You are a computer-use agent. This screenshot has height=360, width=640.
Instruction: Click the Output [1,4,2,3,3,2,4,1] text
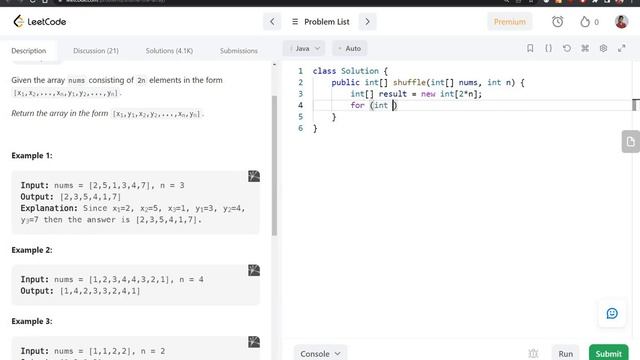(80, 291)
